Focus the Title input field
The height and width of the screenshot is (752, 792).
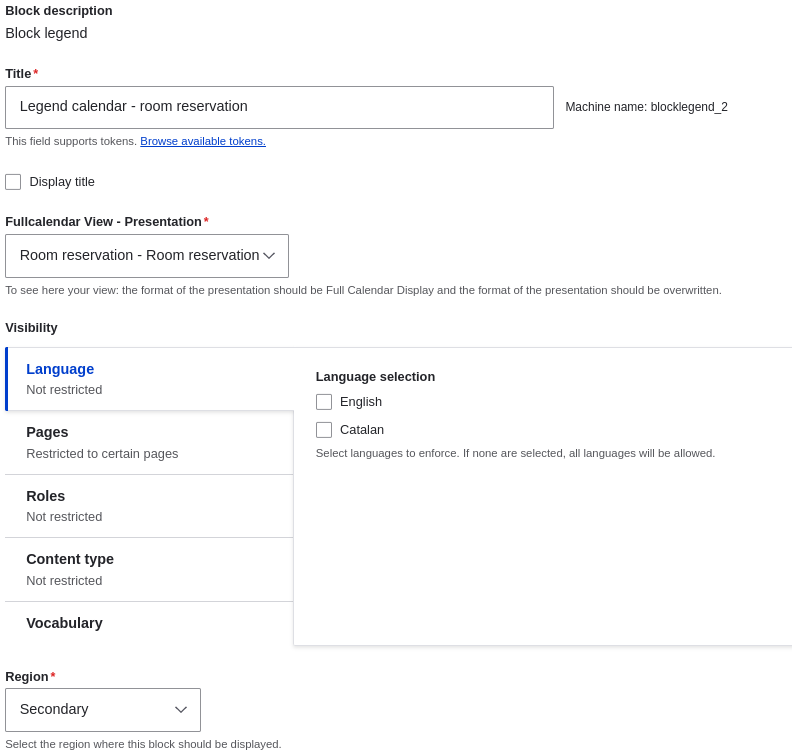tap(279, 107)
